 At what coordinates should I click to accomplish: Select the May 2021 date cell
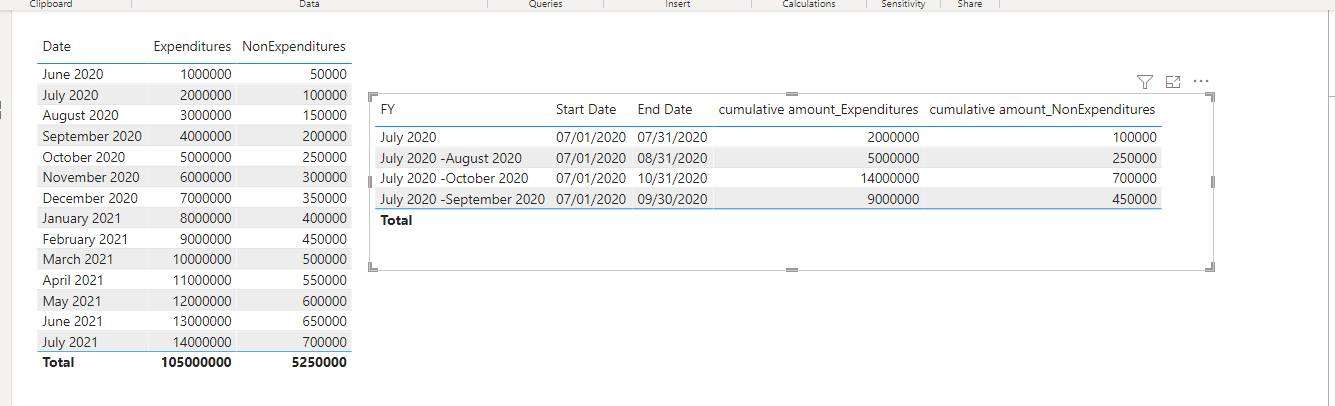click(x=71, y=301)
